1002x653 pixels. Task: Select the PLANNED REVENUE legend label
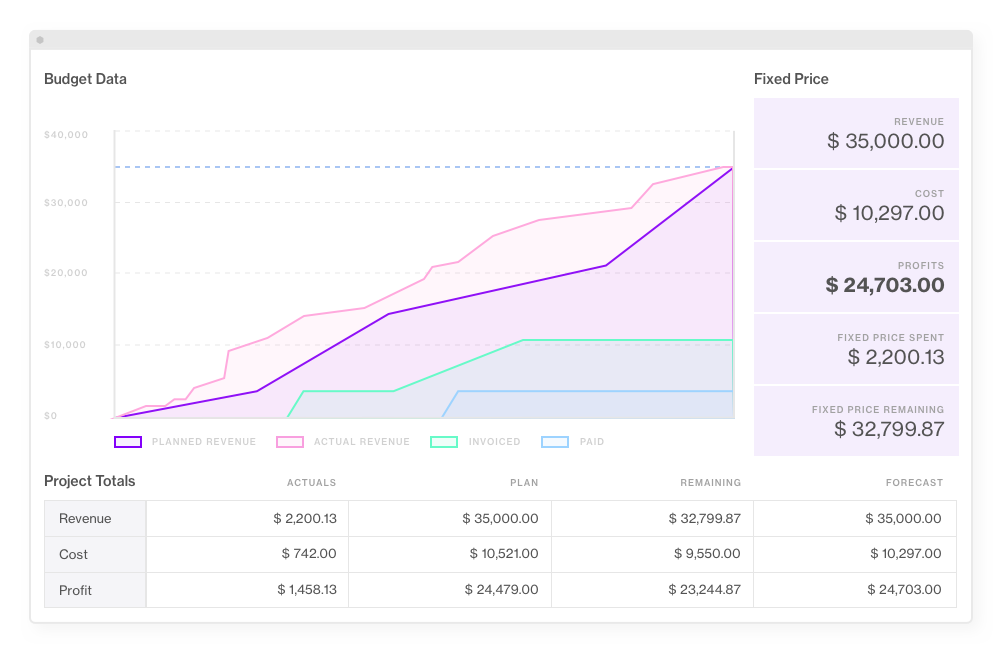point(204,442)
